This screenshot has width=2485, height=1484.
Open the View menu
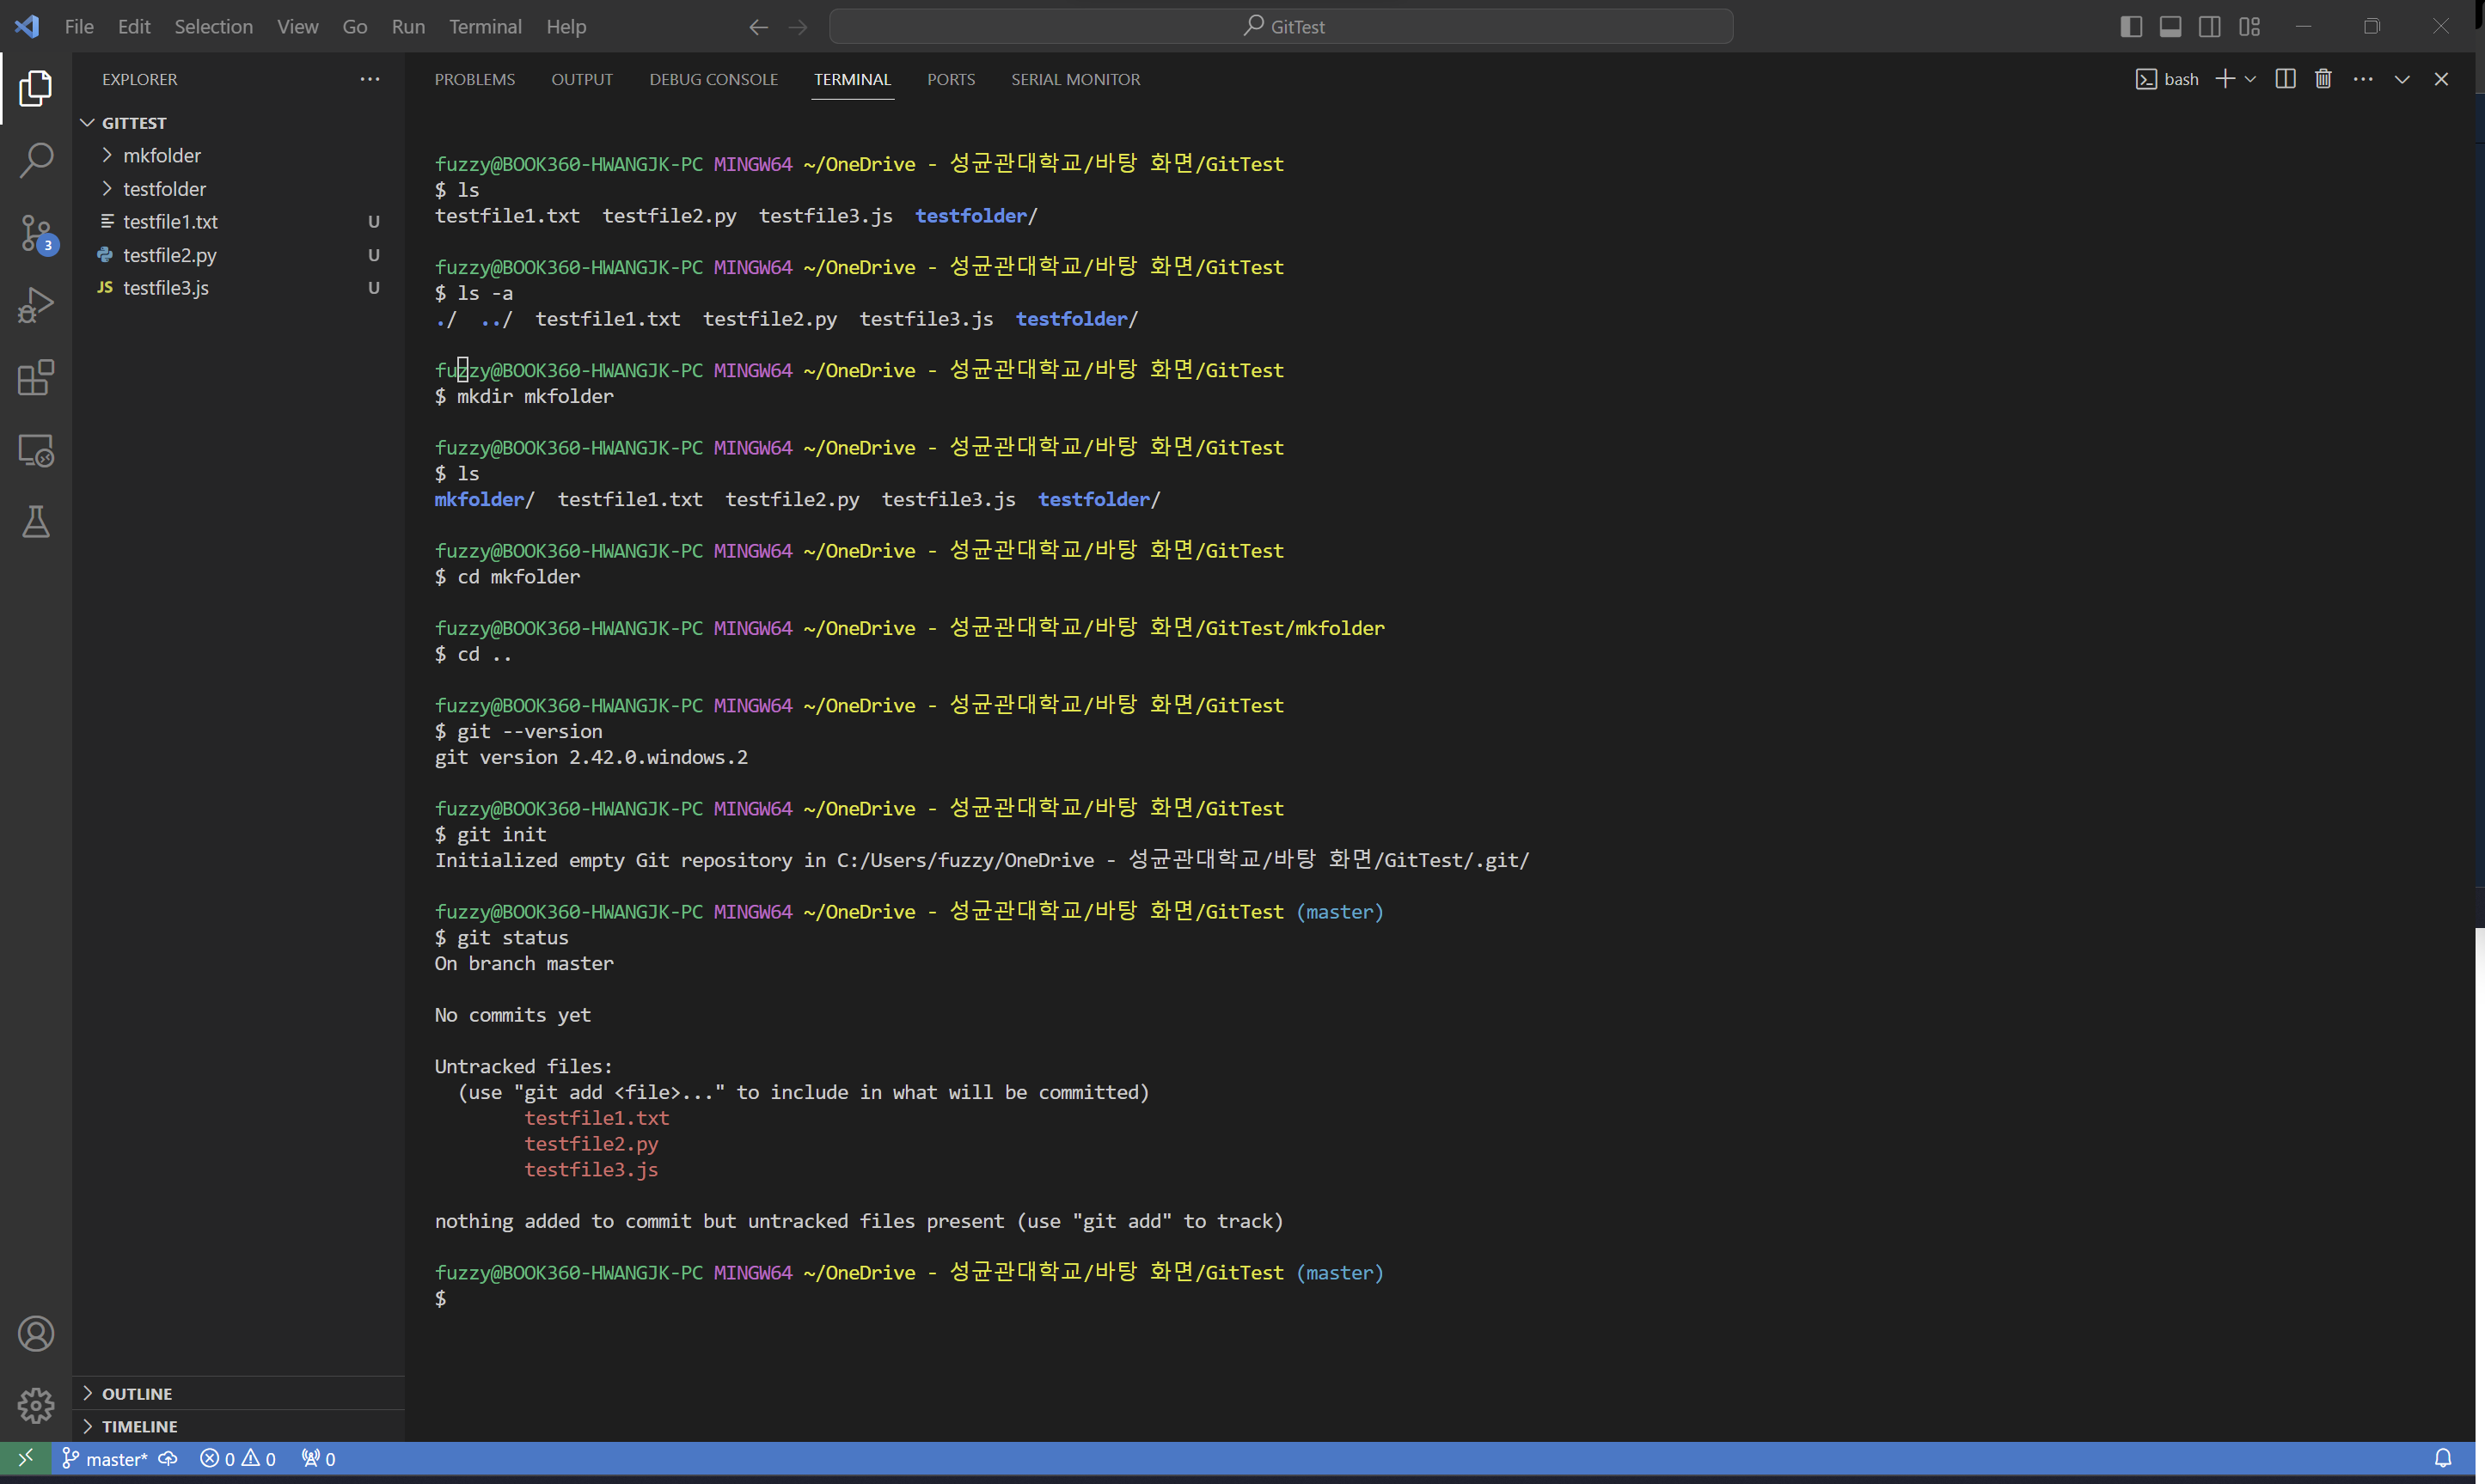(297, 27)
